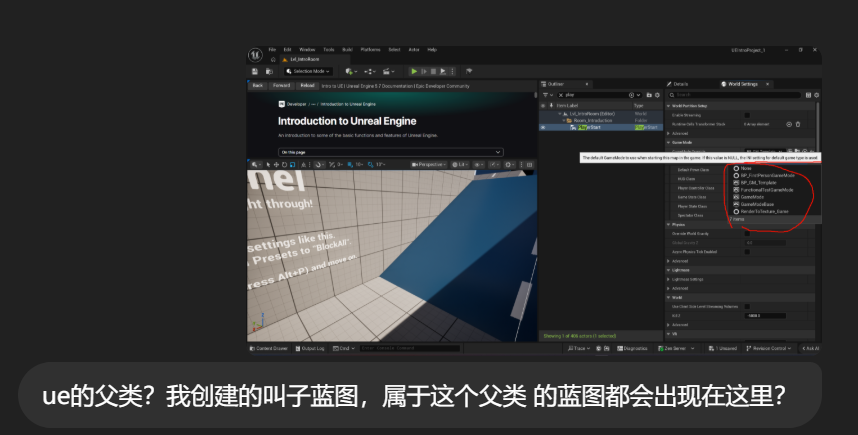Toggle visibility eye of PlayerStart
The image size is (858, 435).
tap(543, 127)
